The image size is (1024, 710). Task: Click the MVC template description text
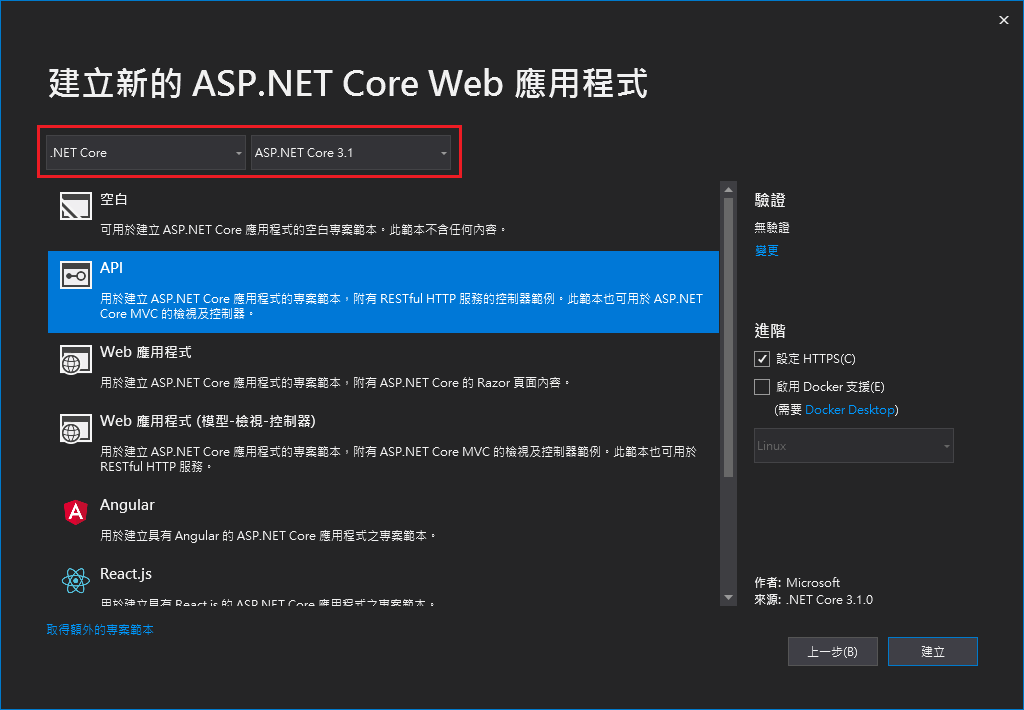tap(398, 459)
